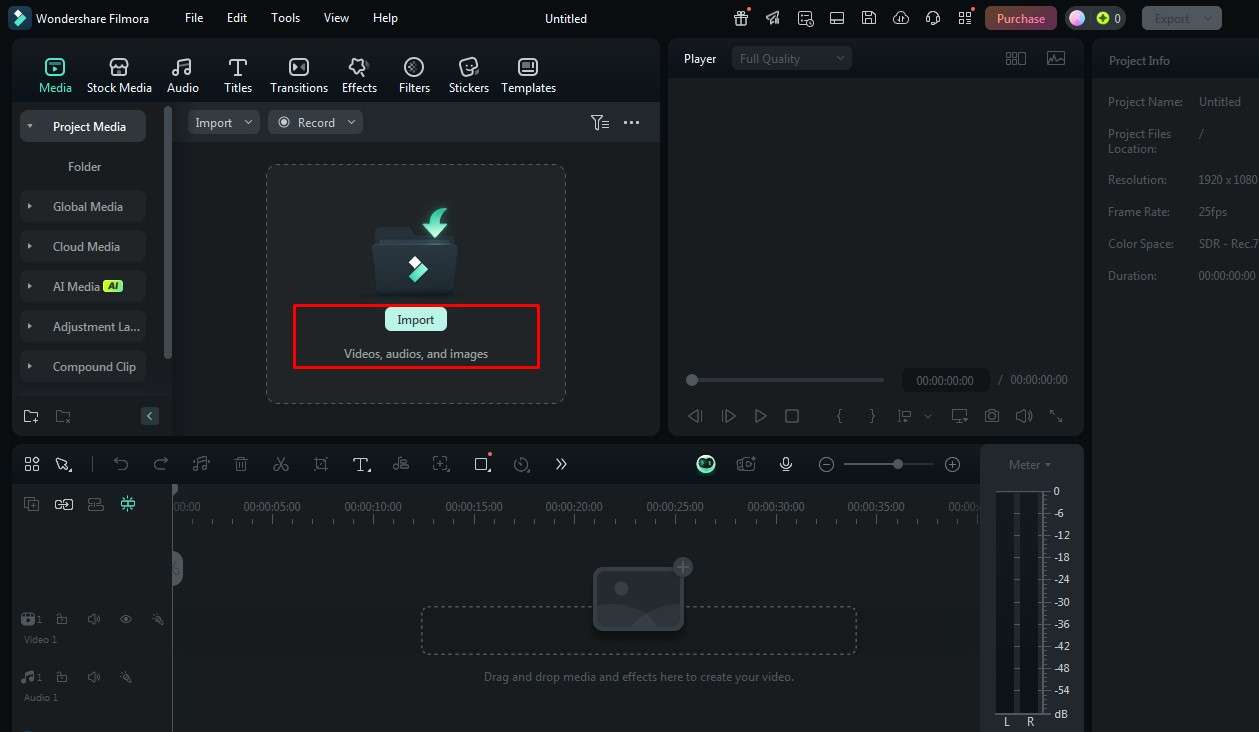
Task: Mute the Audio 1 track speaker
Action: pos(94,677)
